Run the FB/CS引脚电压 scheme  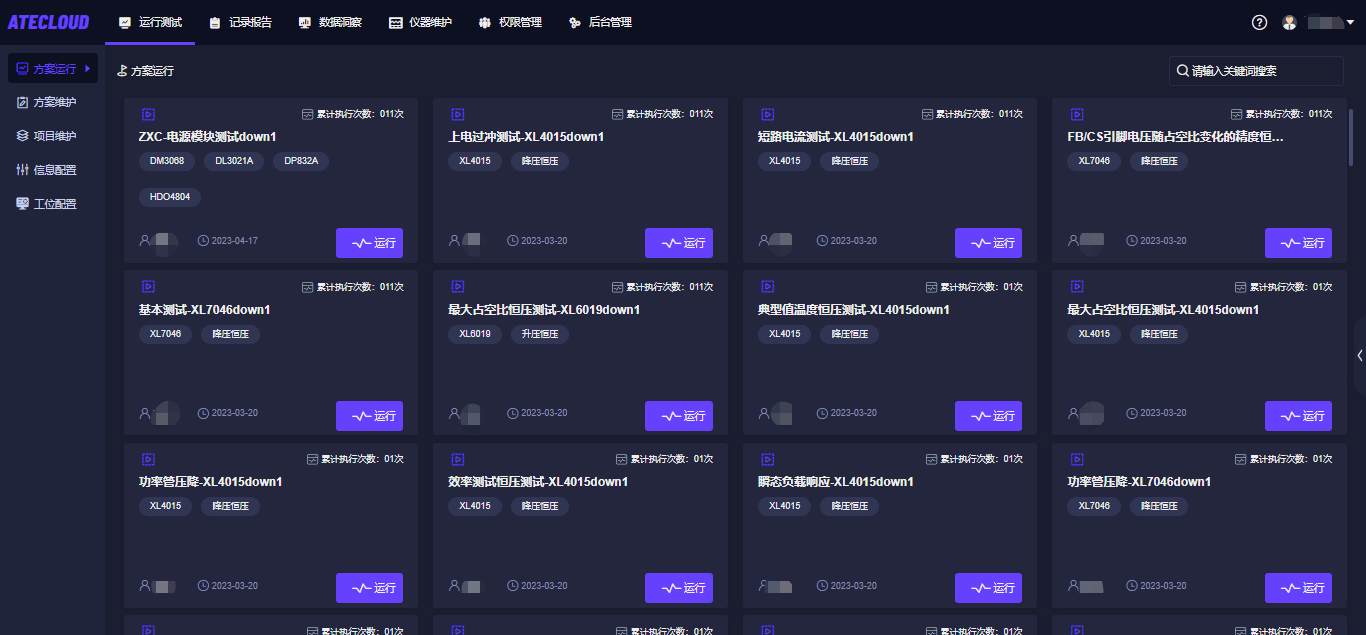point(1298,243)
